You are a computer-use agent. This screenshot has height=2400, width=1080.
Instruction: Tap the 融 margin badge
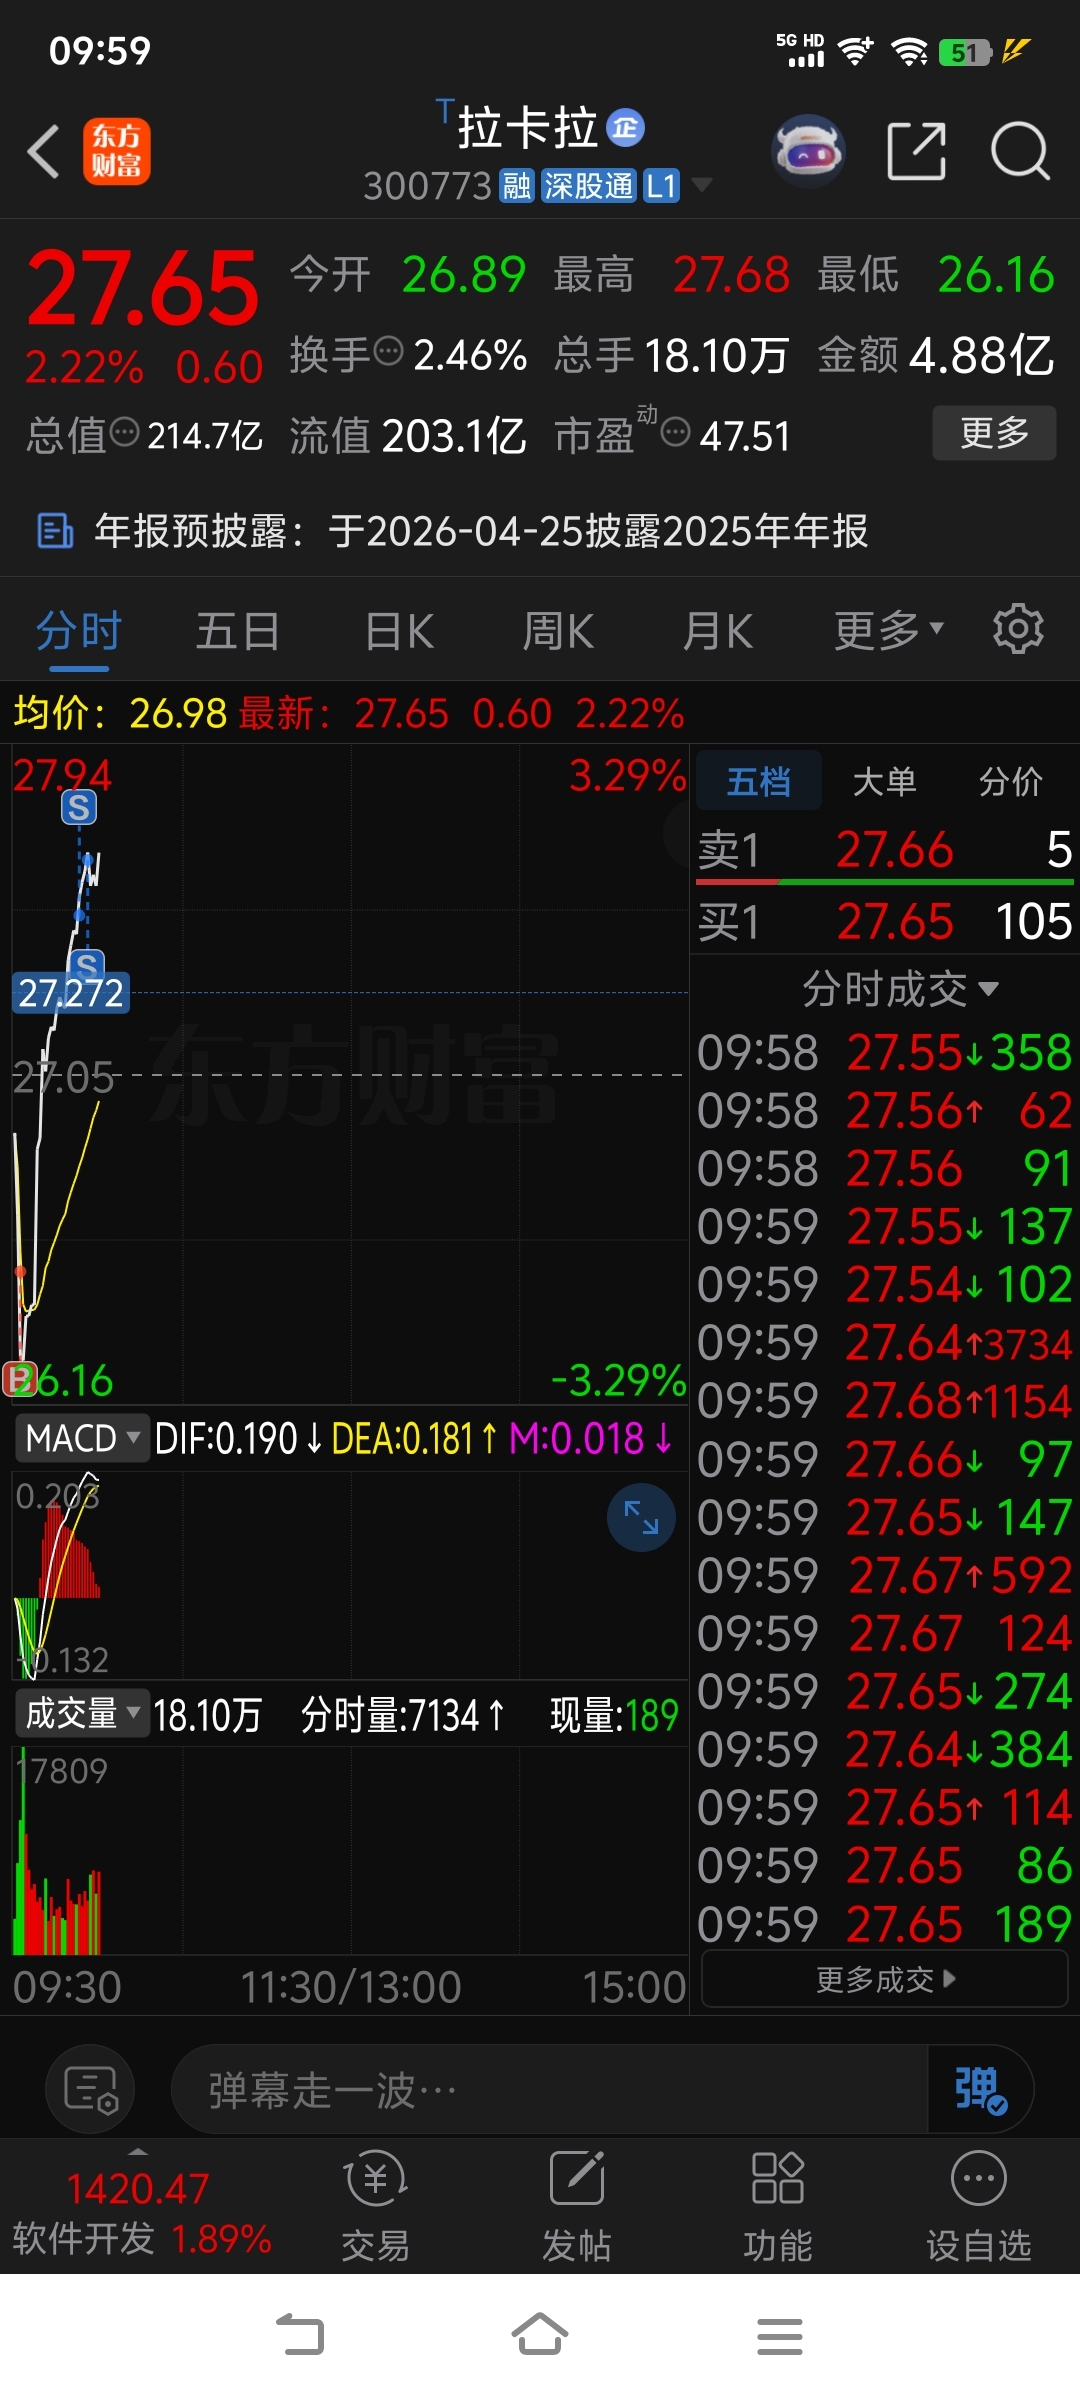[x=516, y=185]
